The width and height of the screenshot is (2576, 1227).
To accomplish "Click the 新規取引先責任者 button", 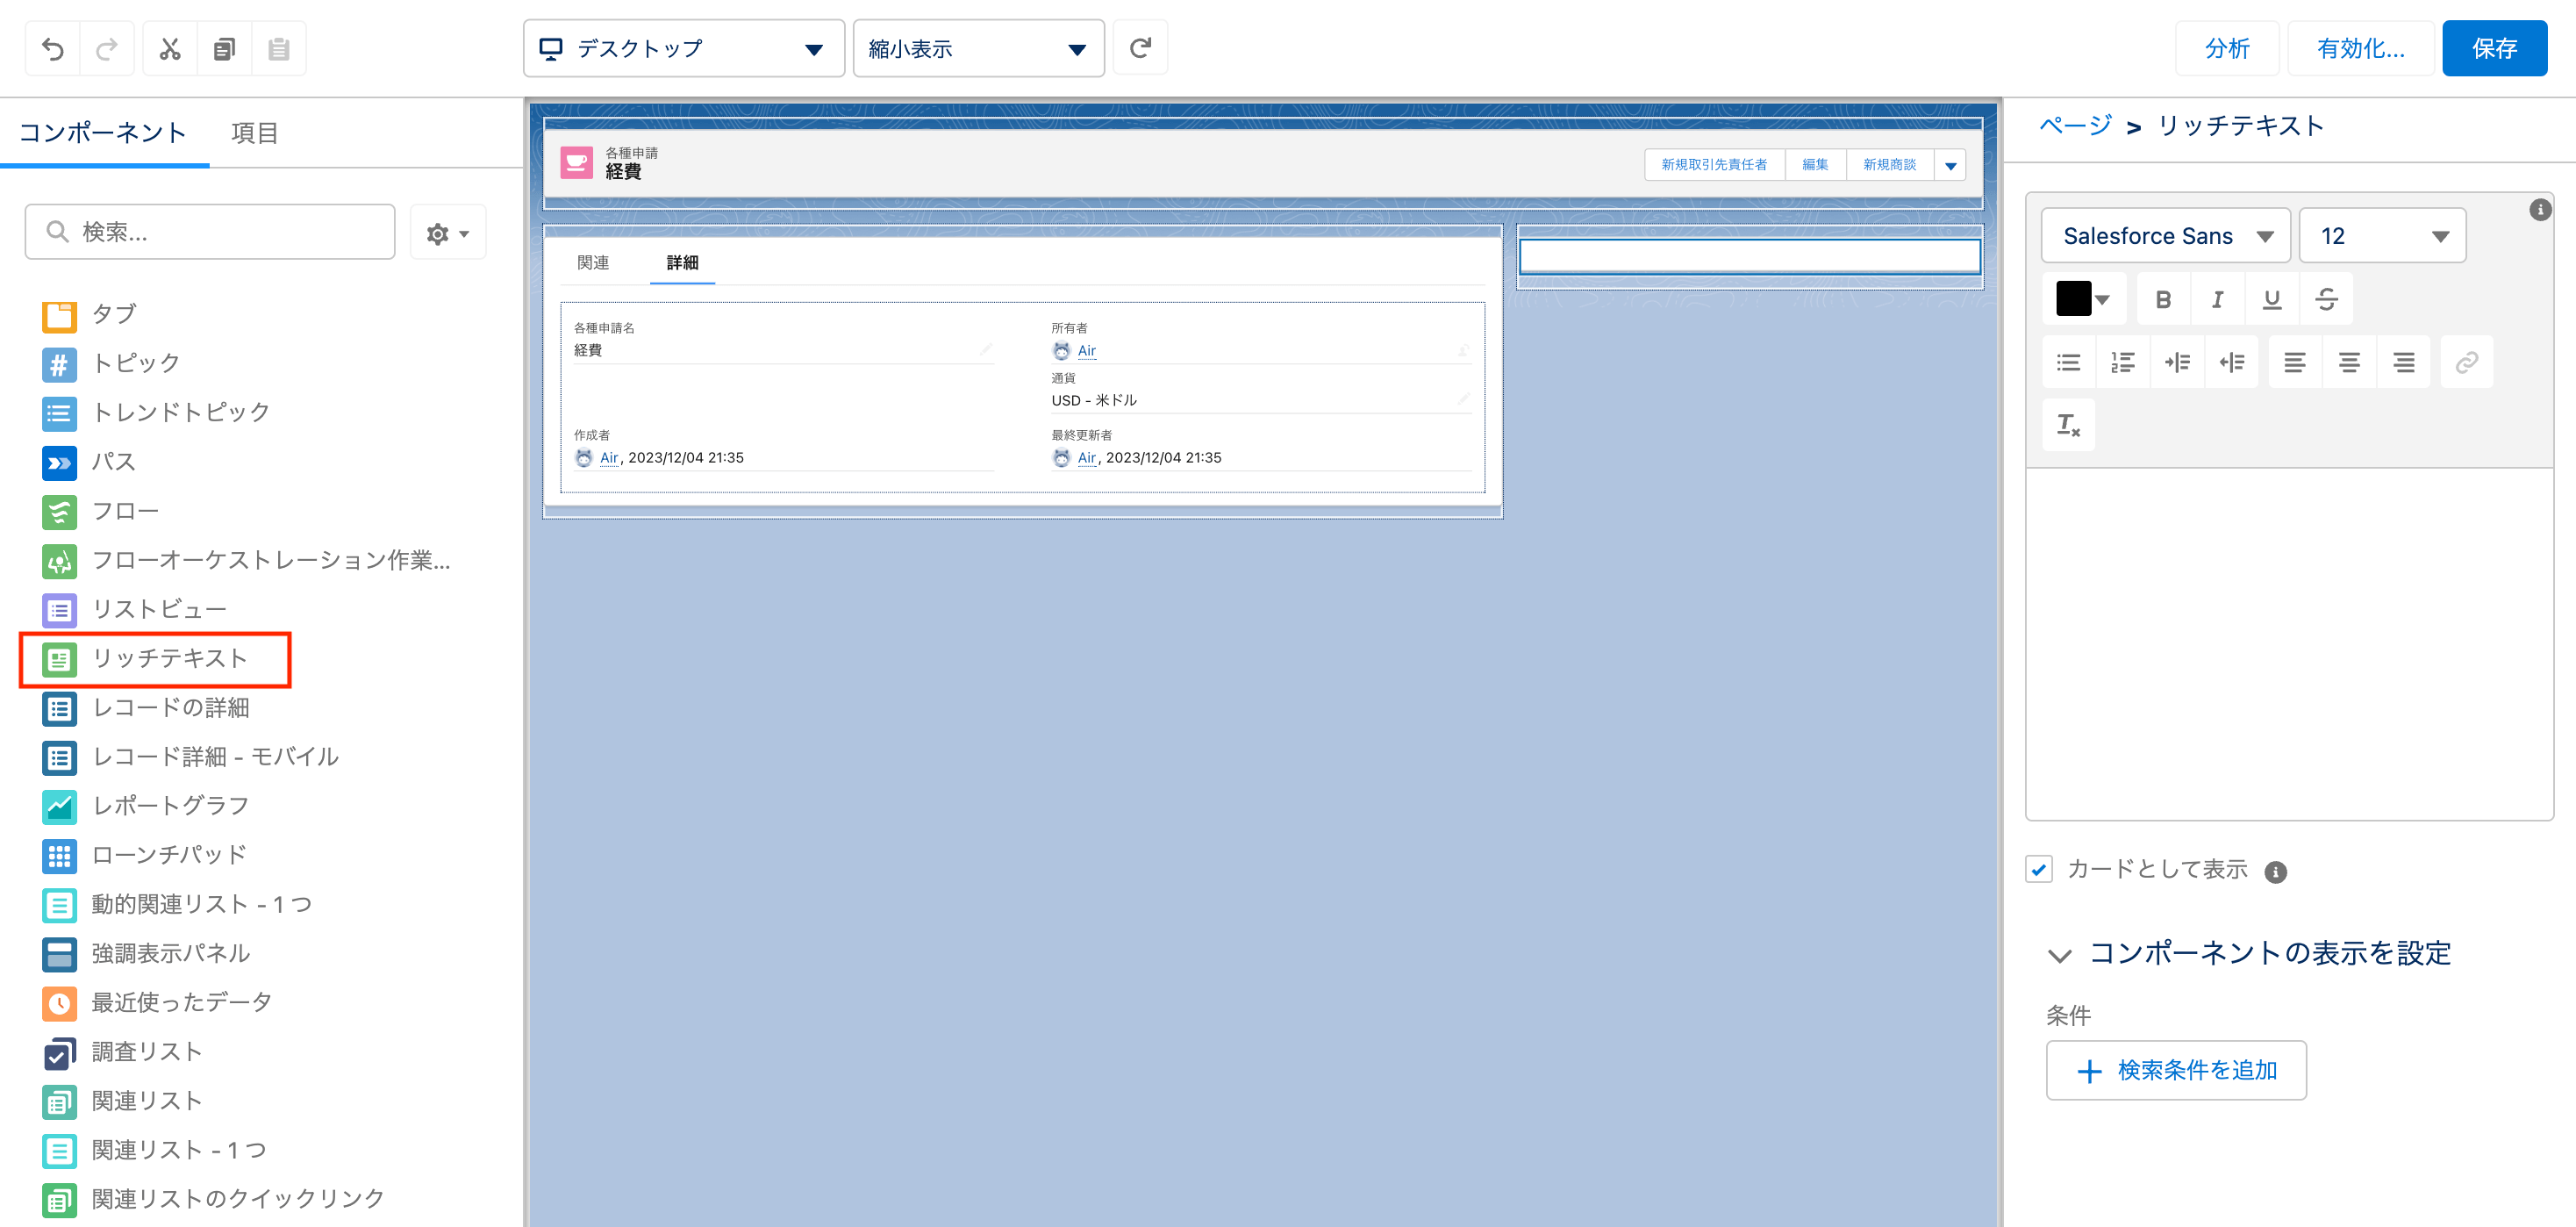I will (1714, 165).
